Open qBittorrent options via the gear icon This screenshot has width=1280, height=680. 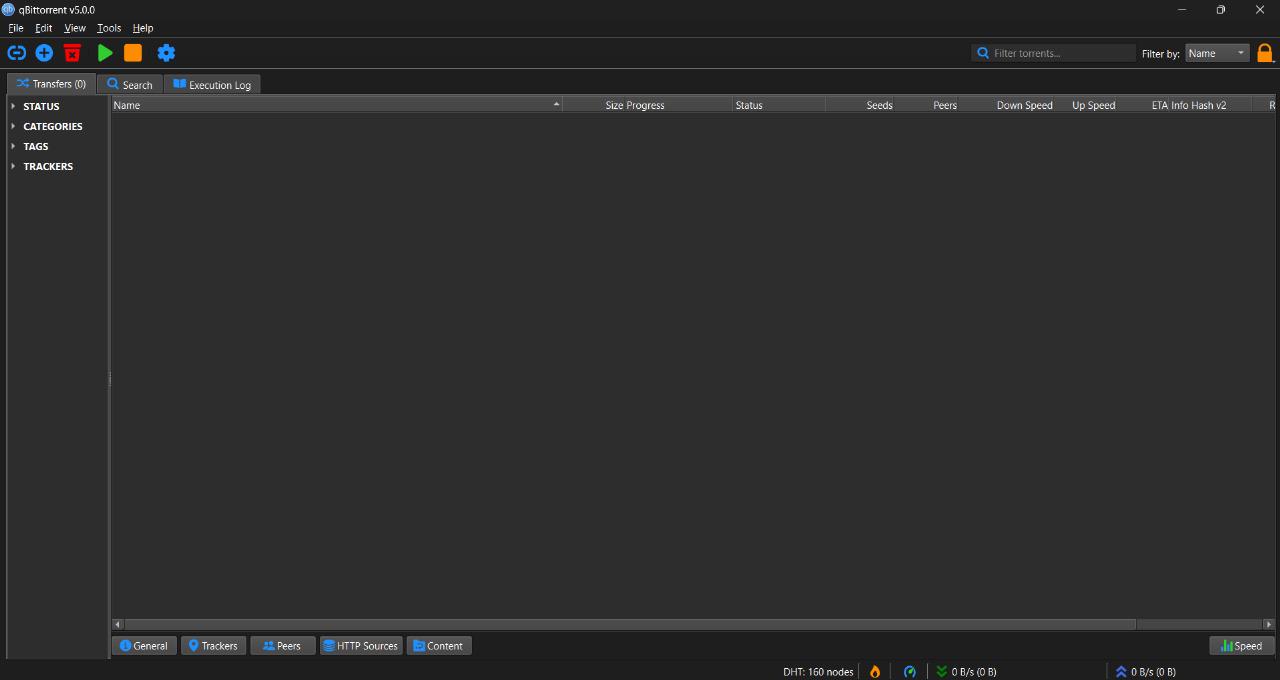(x=166, y=52)
